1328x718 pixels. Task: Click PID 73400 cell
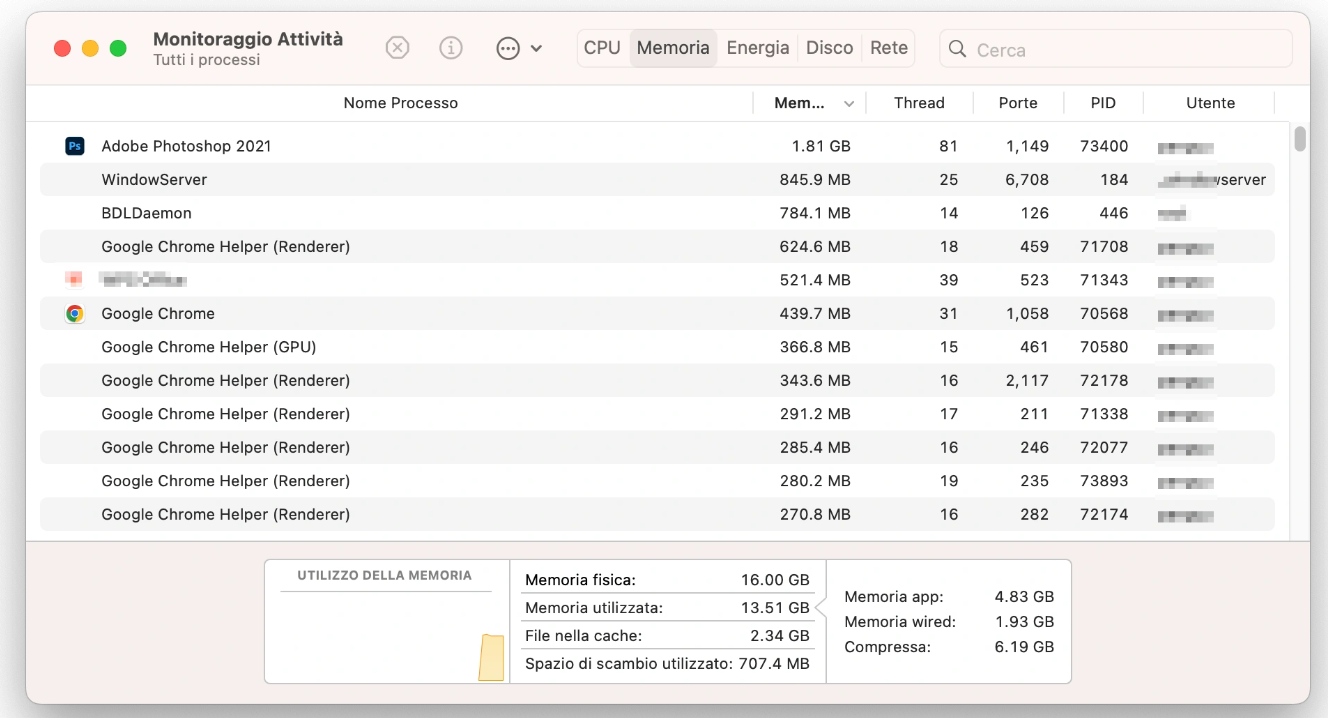click(1104, 146)
